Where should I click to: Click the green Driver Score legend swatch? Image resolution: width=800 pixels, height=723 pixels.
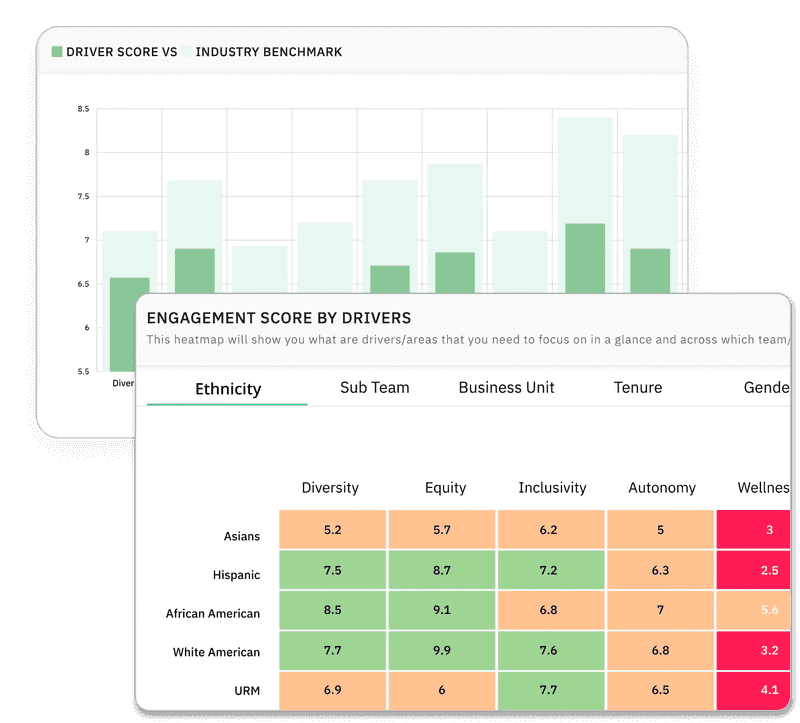tap(57, 52)
